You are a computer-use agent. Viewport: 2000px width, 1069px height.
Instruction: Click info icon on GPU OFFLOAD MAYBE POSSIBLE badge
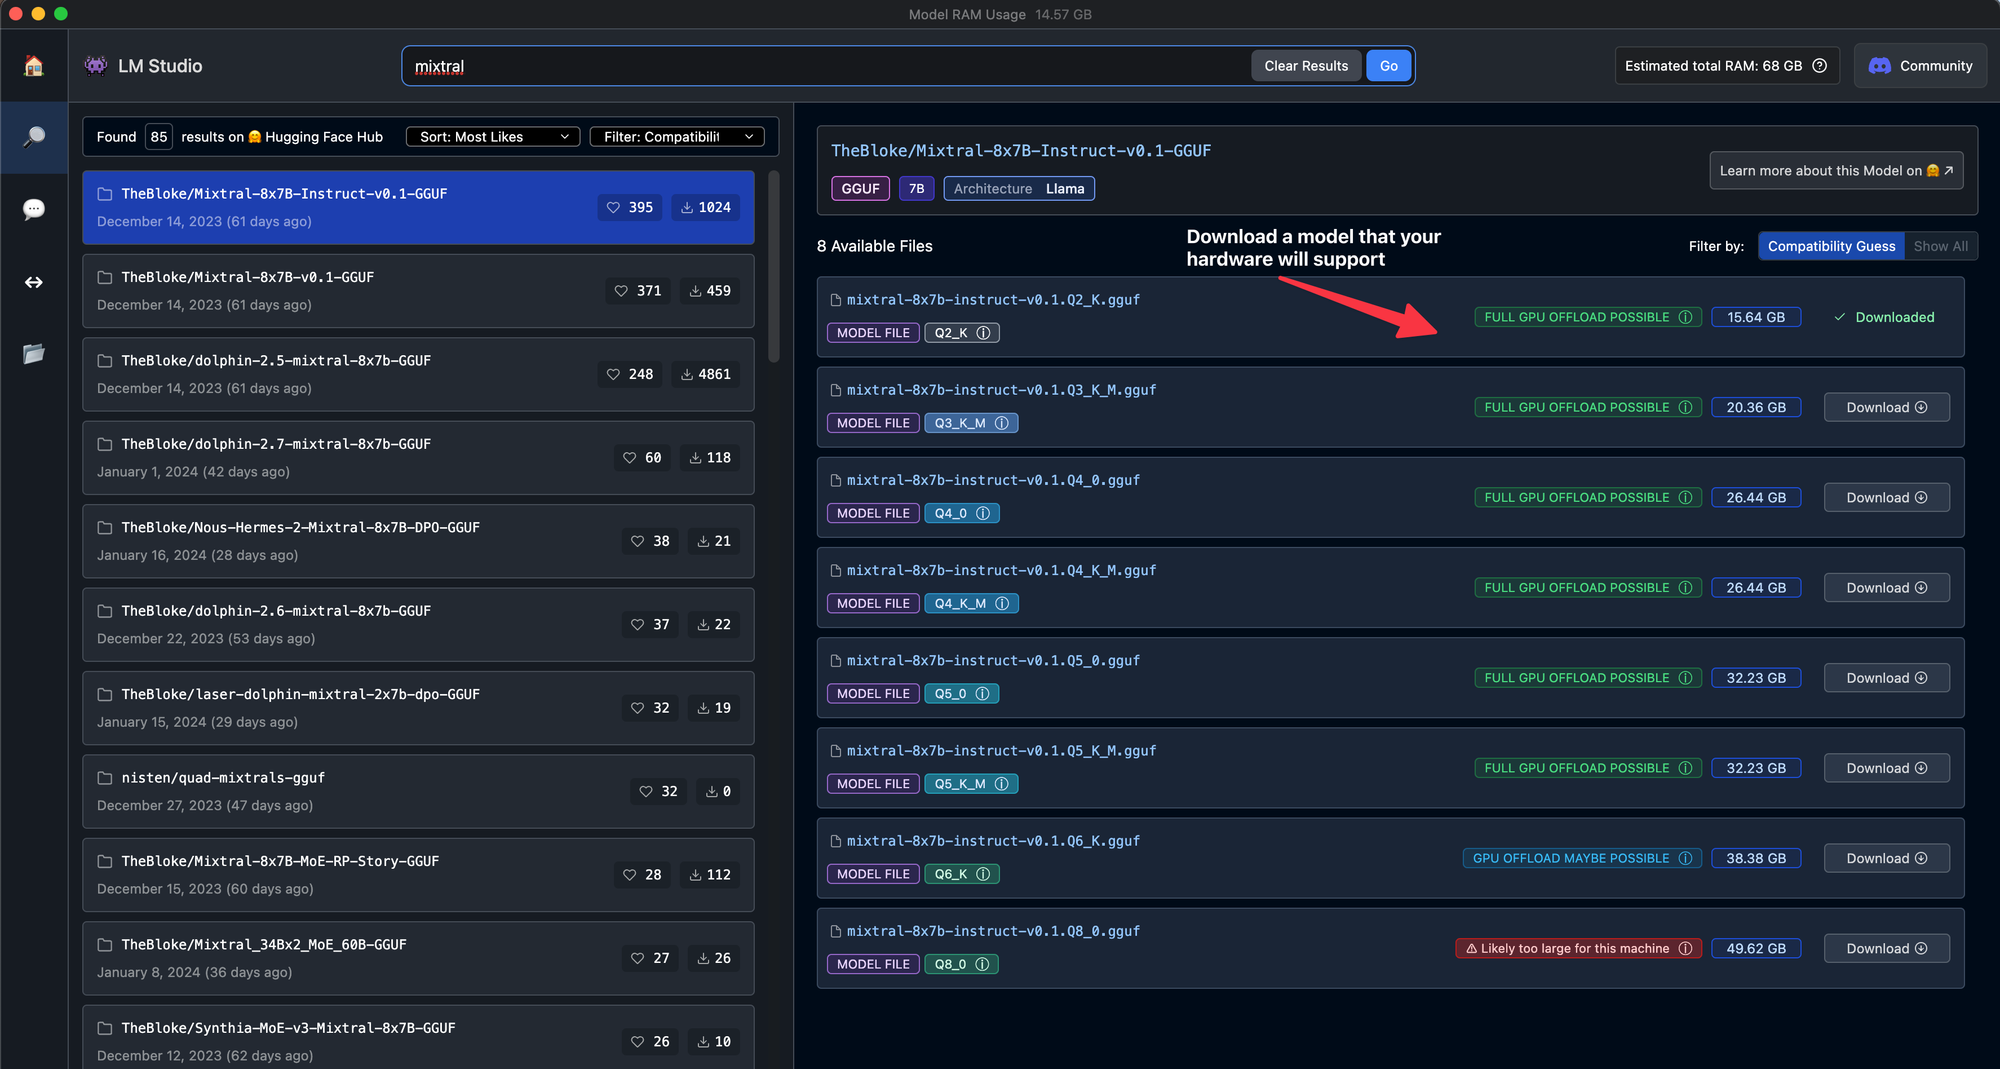click(x=1685, y=858)
